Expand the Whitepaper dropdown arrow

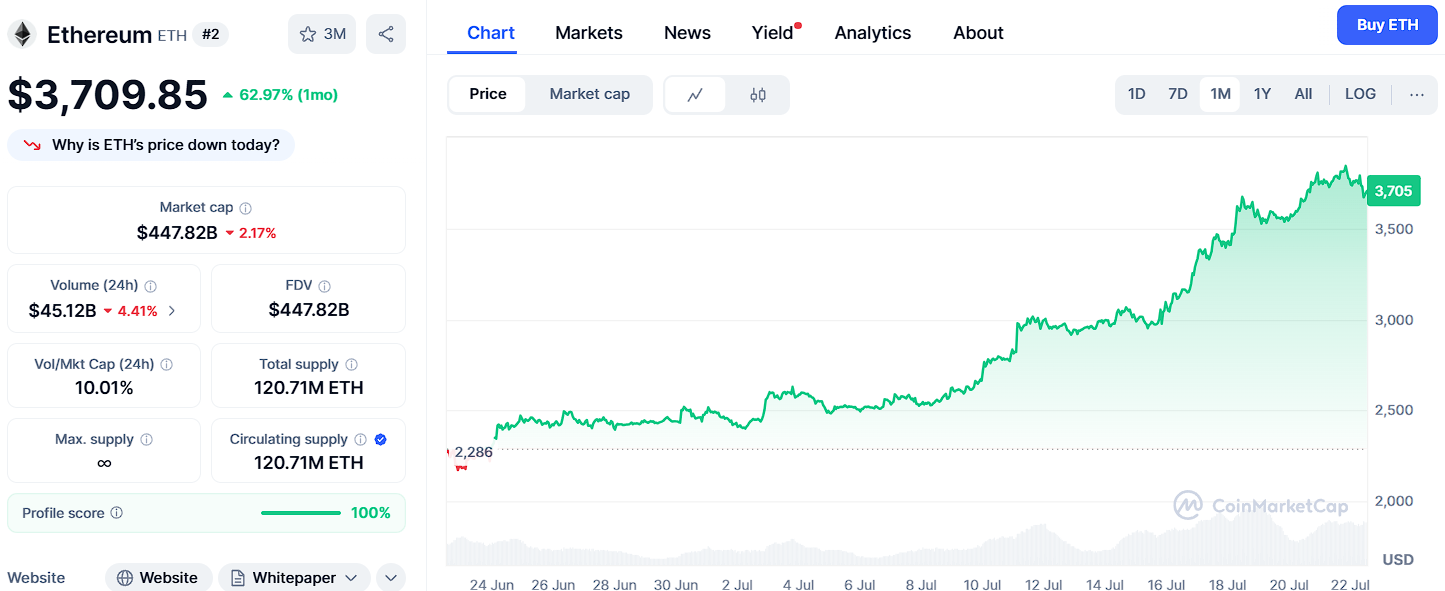351,578
